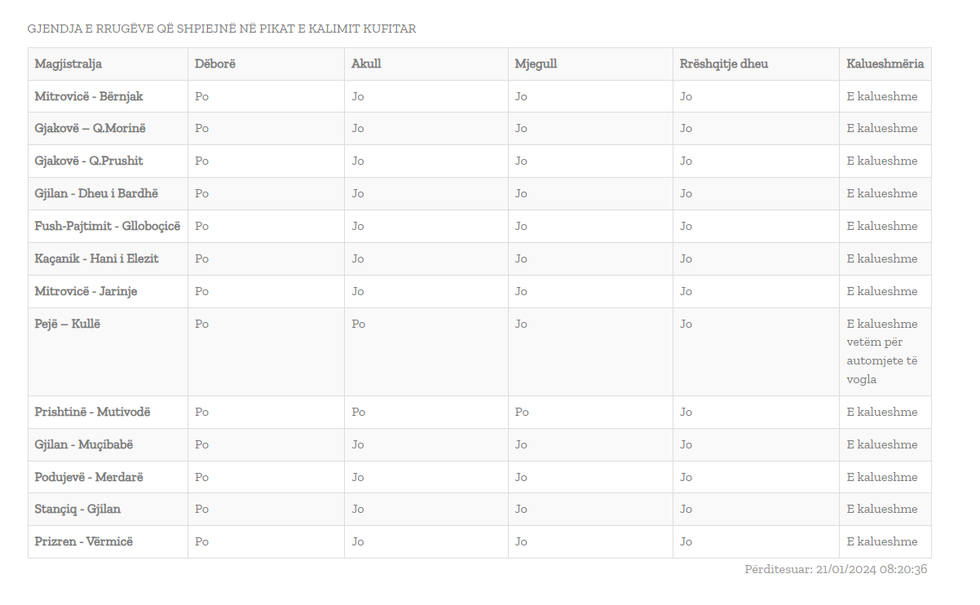This screenshot has width=980, height=605.
Task: Click the Gjilan - Dheu i Bardhë entry
Action: click(x=96, y=194)
